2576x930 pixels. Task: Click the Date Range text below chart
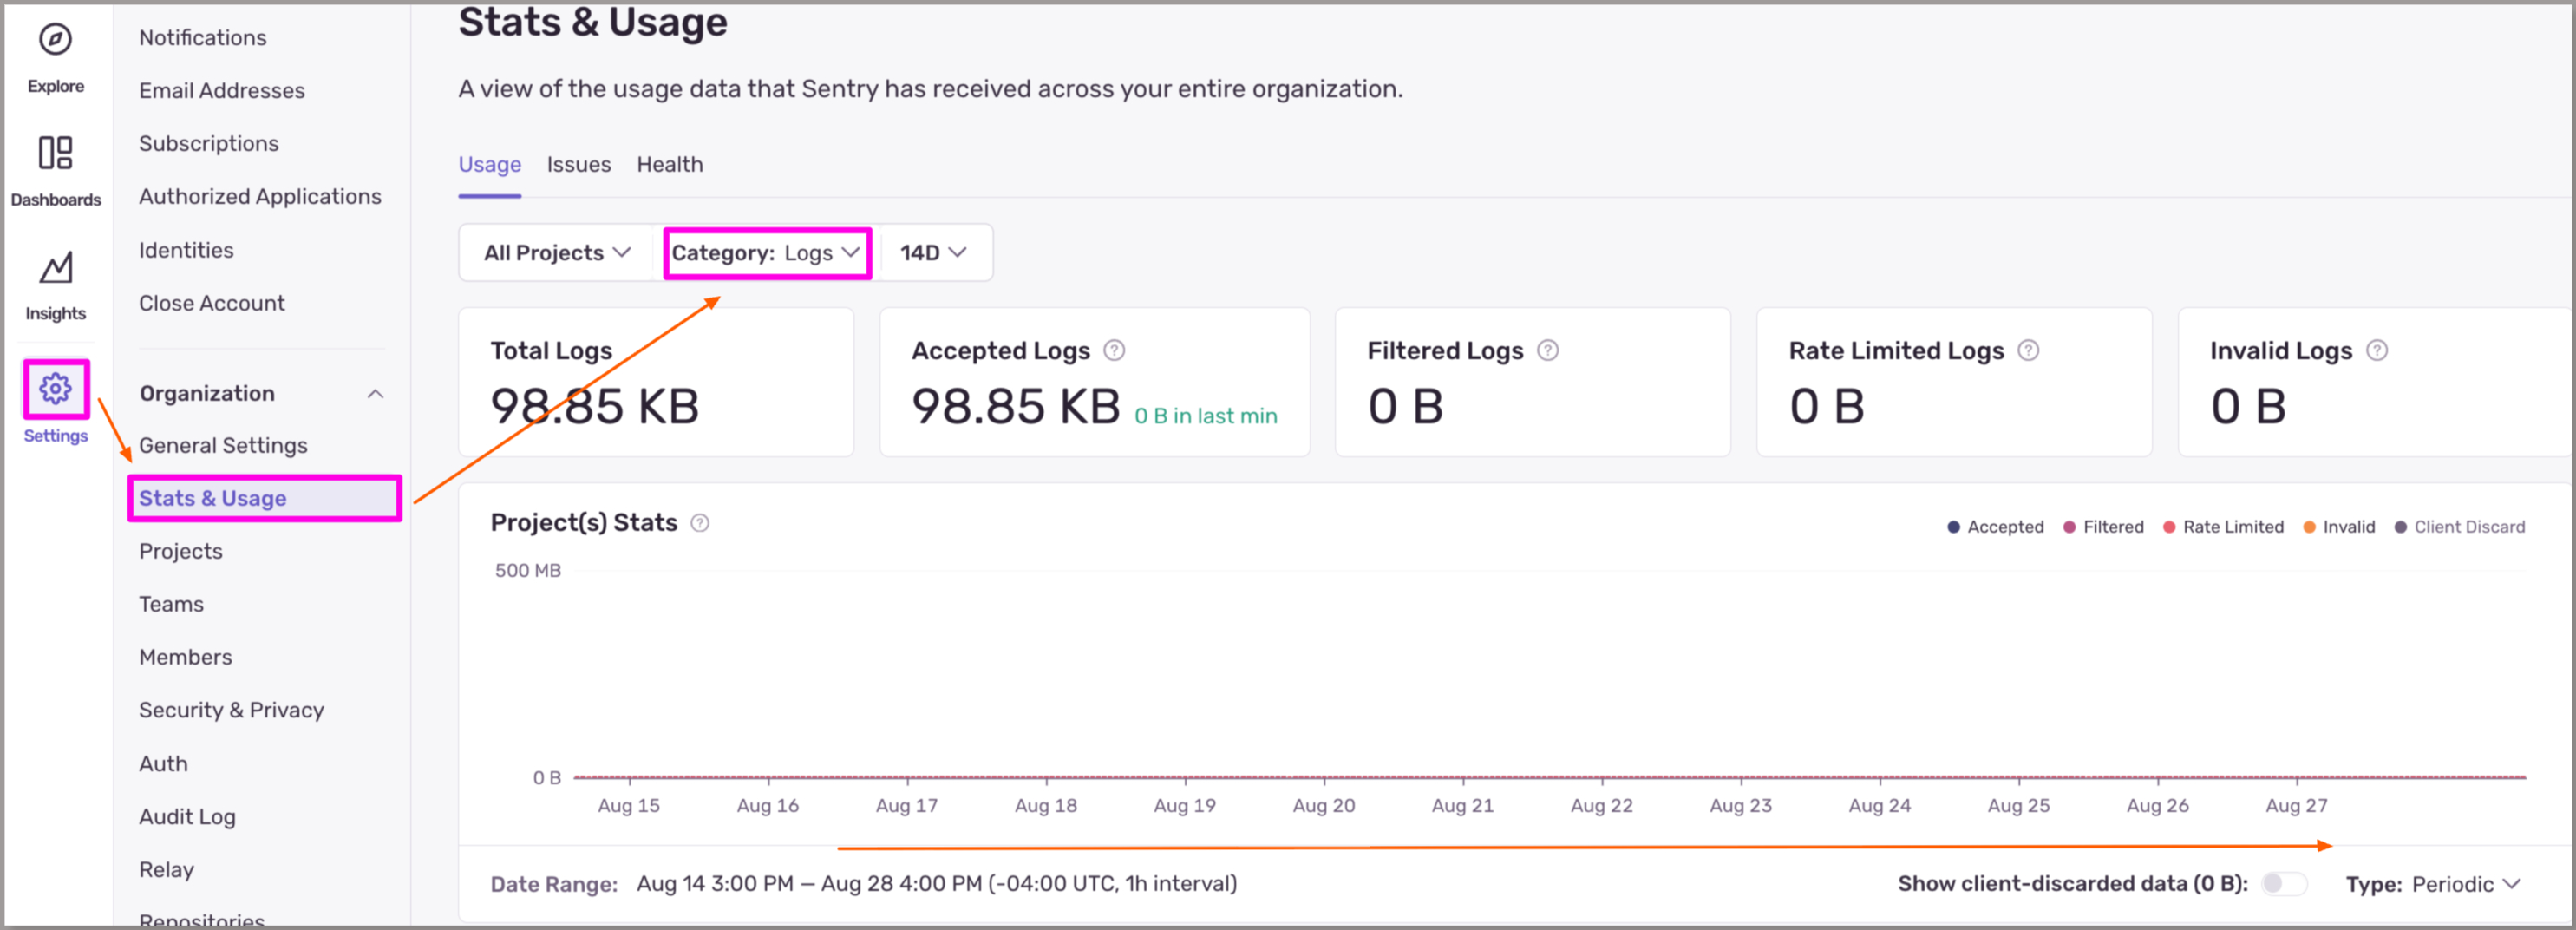click(863, 884)
